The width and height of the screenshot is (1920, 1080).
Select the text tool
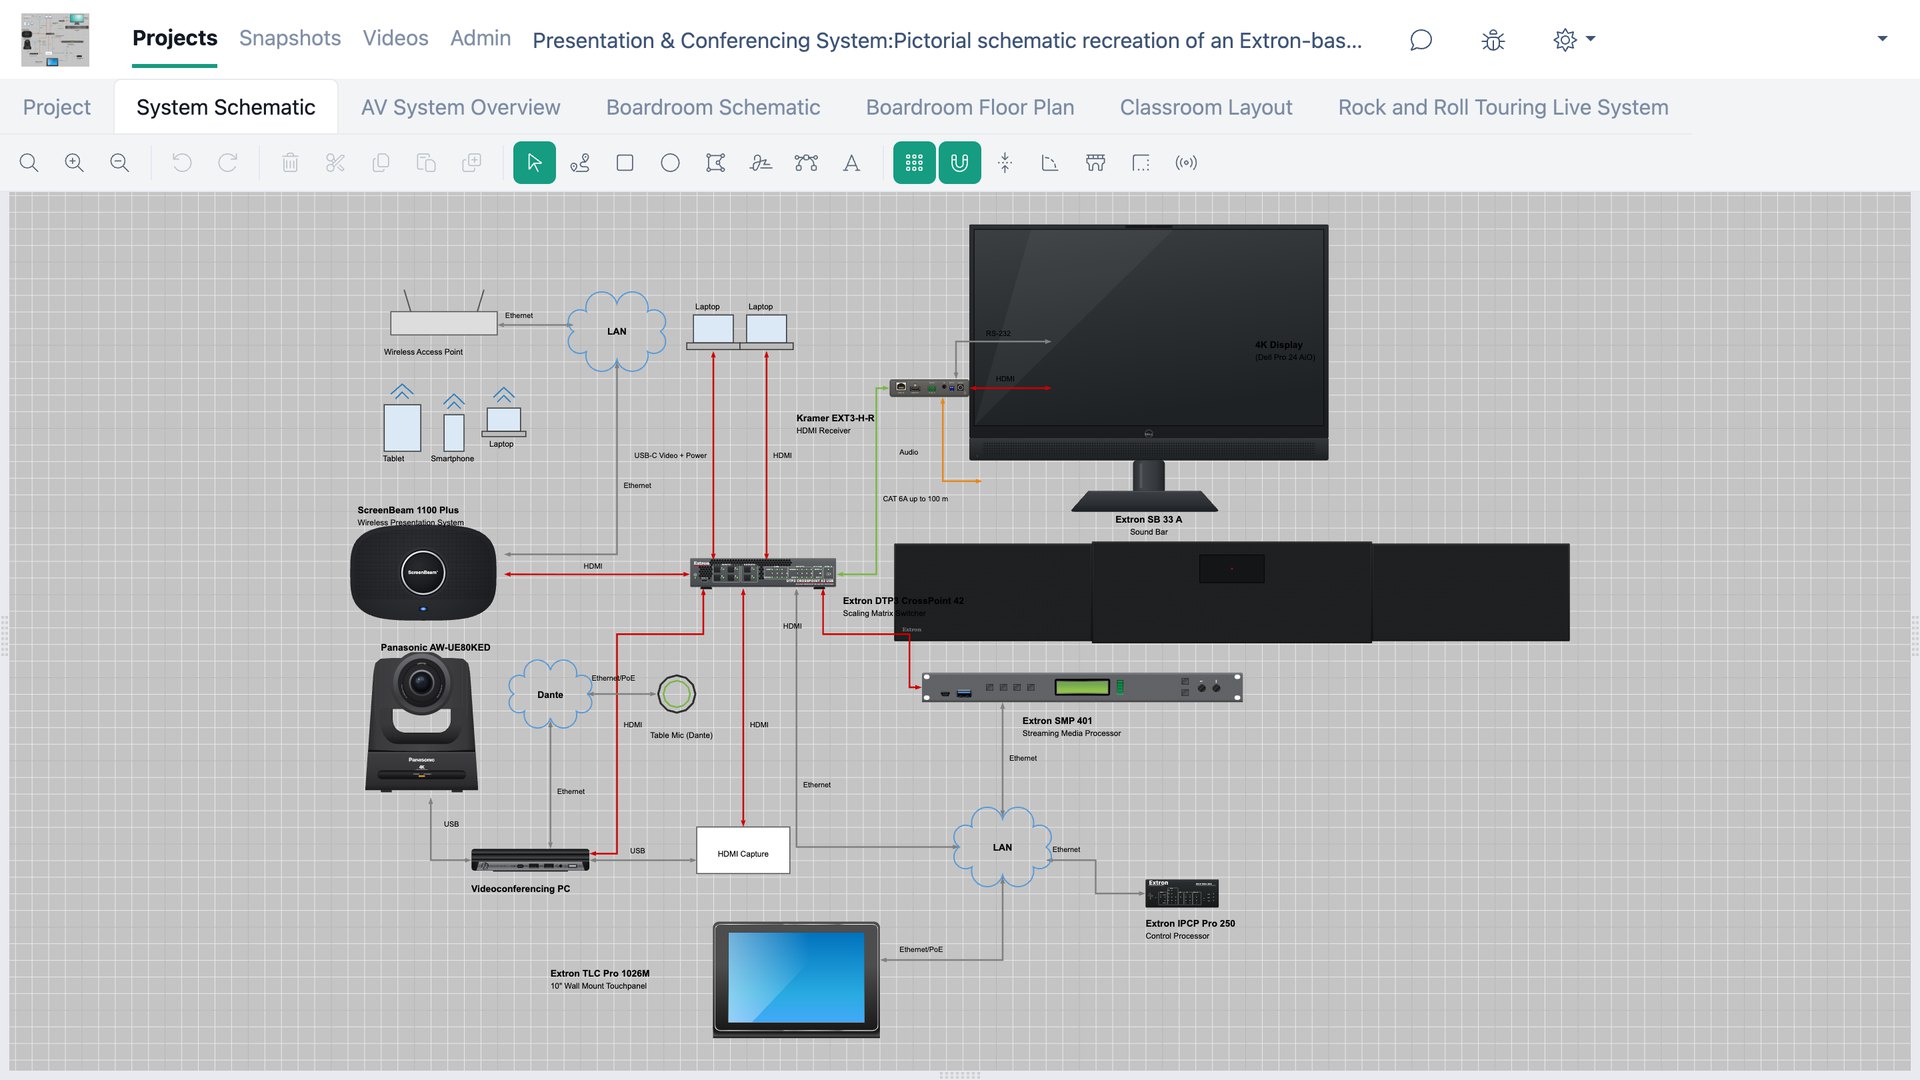pyautogui.click(x=851, y=163)
